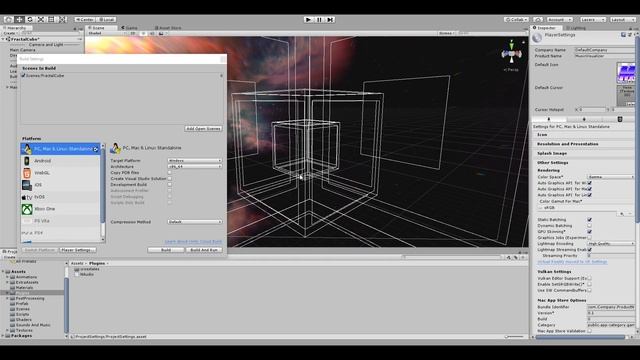This screenshot has height=360, width=640.
Task: Switch to the Asset Store tab
Action: 168,28
